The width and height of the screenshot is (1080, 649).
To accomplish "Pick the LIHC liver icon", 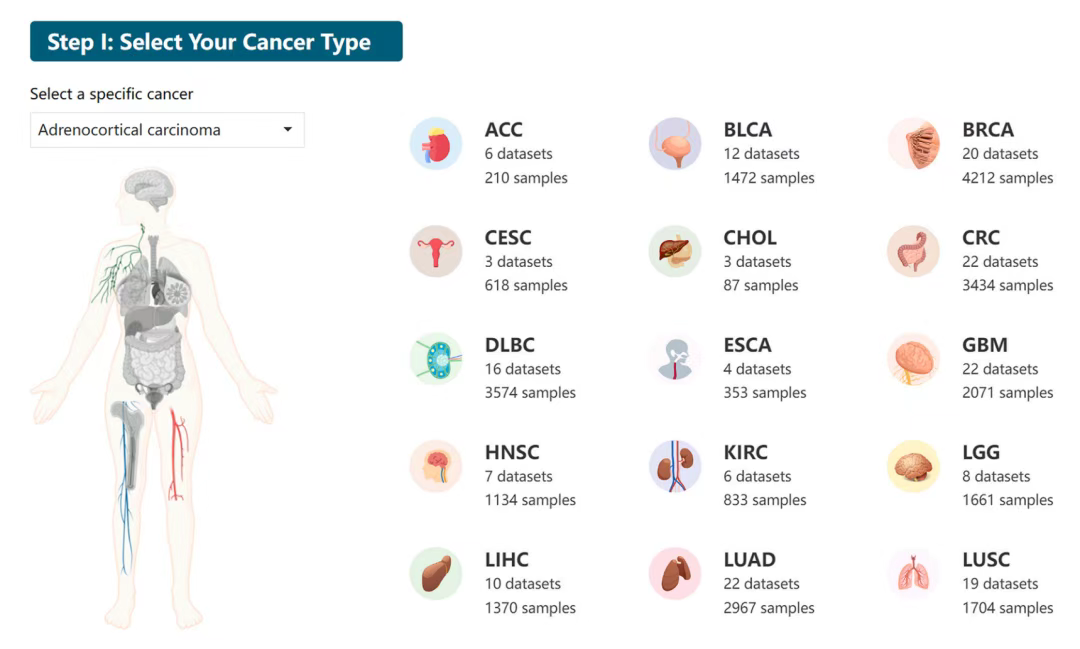I will pyautogui.click(x=436, y=573).
